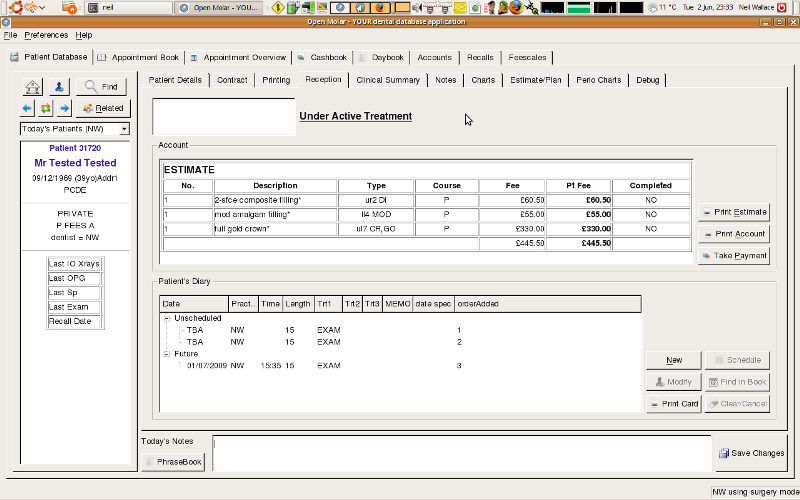The height and width of the screenshot is (500, 800).
Task: Click the '2-sfce composite filling*' description cell
Action: click(276, 200)
